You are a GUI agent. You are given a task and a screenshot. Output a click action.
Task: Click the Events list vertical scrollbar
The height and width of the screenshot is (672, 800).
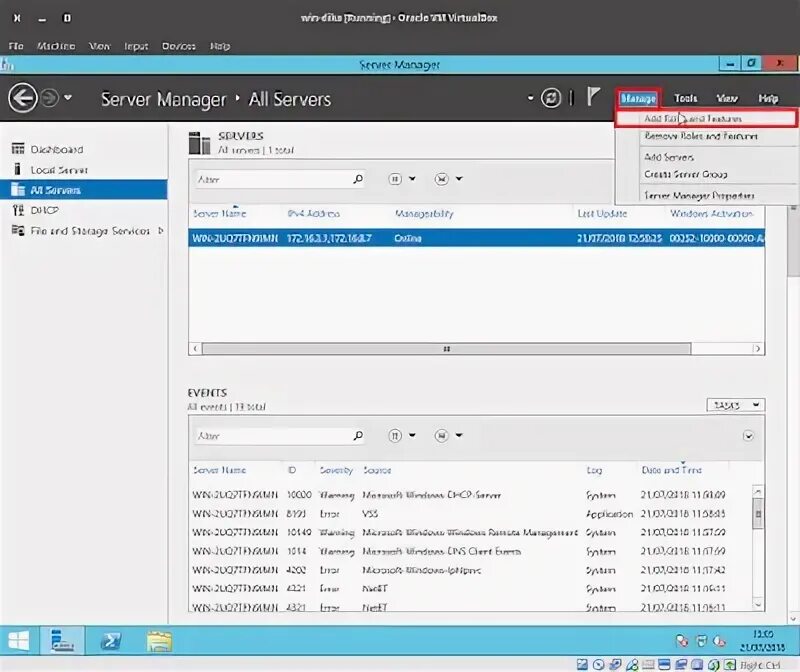click(x=758, y=514)
